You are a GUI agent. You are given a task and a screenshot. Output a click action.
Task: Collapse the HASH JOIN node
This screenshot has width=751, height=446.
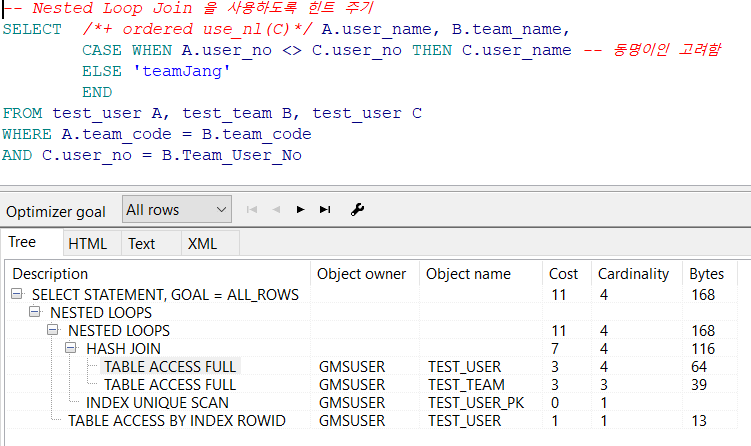click(70, 348)
